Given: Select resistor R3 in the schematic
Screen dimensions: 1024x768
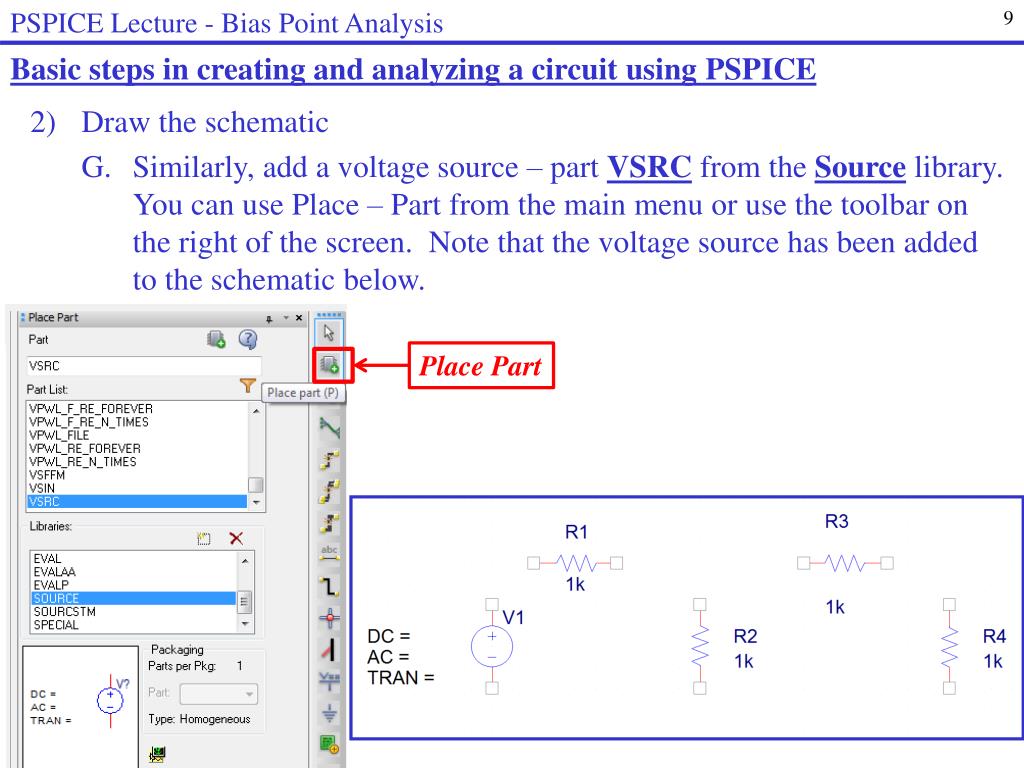Looking at the screenshot, I should pyautogui.click(x=845, y=563).
